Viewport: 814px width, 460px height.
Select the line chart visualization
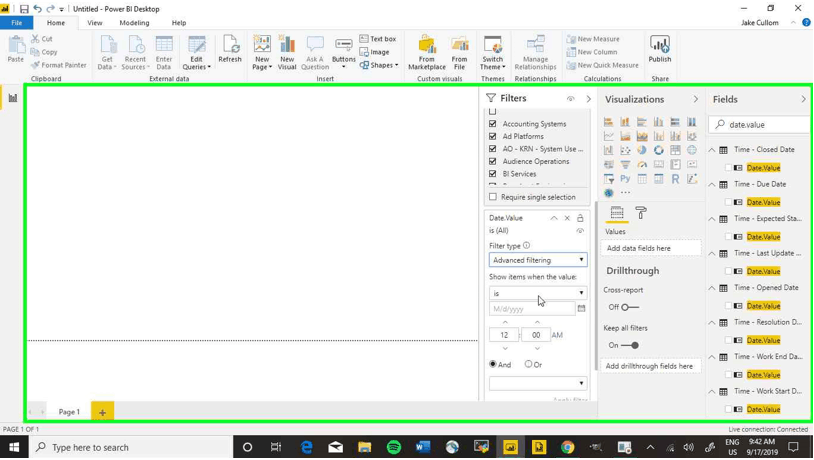(x=608, y=136)
